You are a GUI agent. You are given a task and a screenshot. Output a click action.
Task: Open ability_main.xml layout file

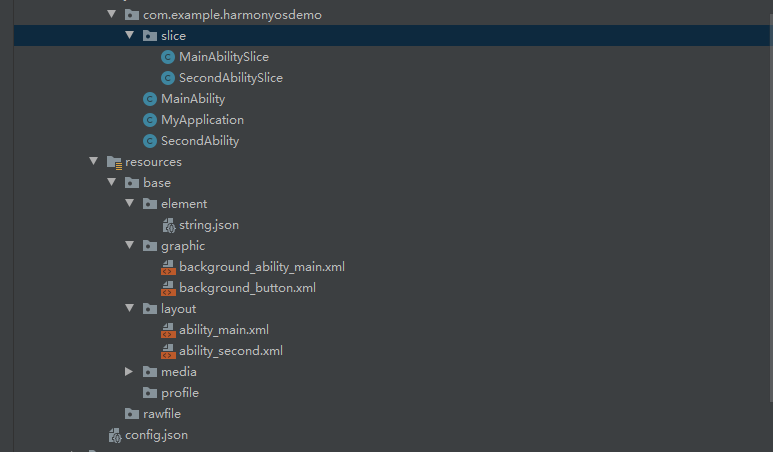tap(224, 330)
